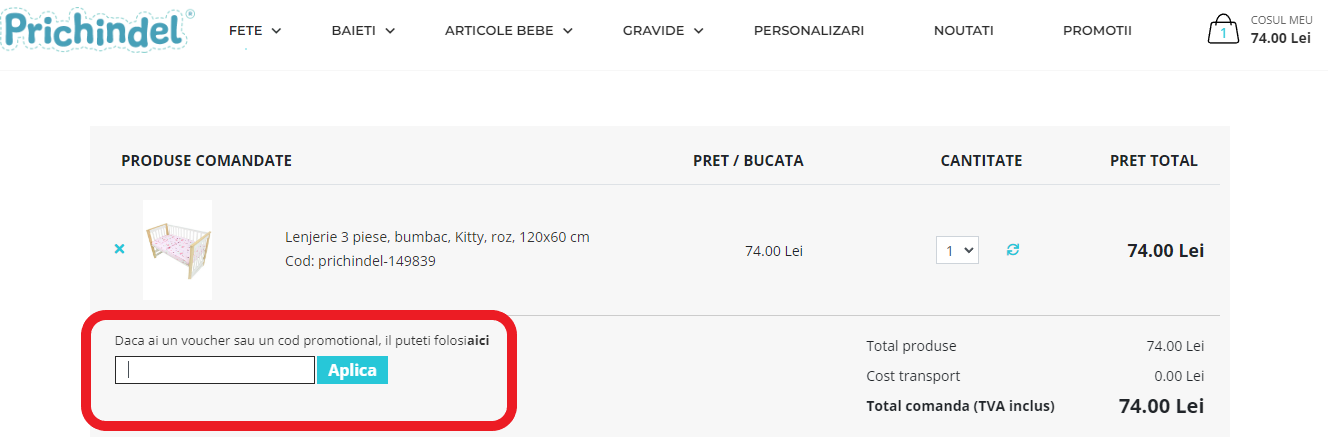Click the crib bedding product thumbnail

click(x=177, y=250)
